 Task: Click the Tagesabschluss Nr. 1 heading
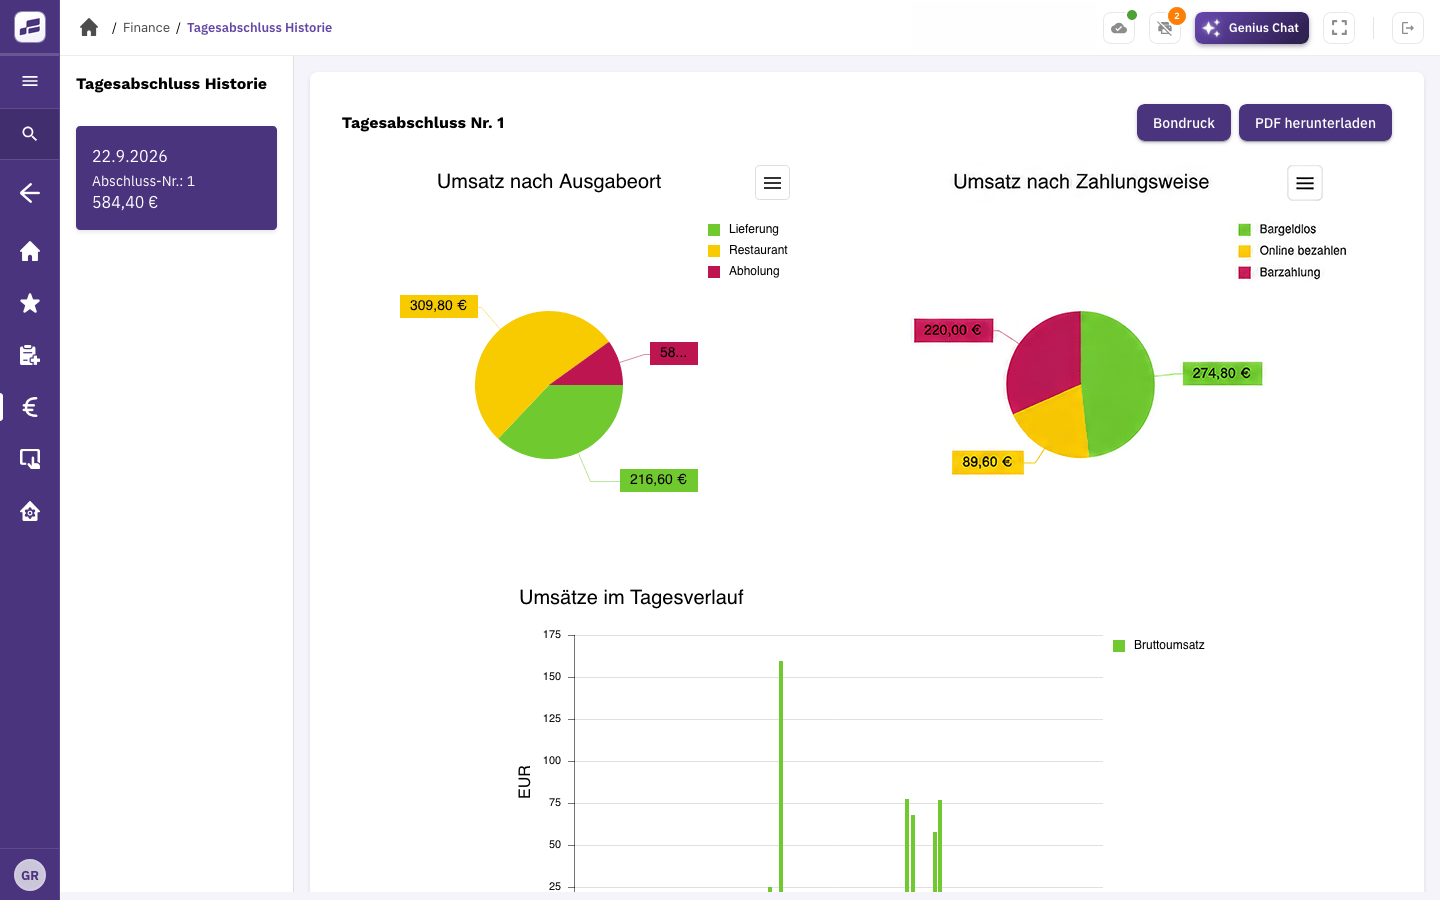423,123
